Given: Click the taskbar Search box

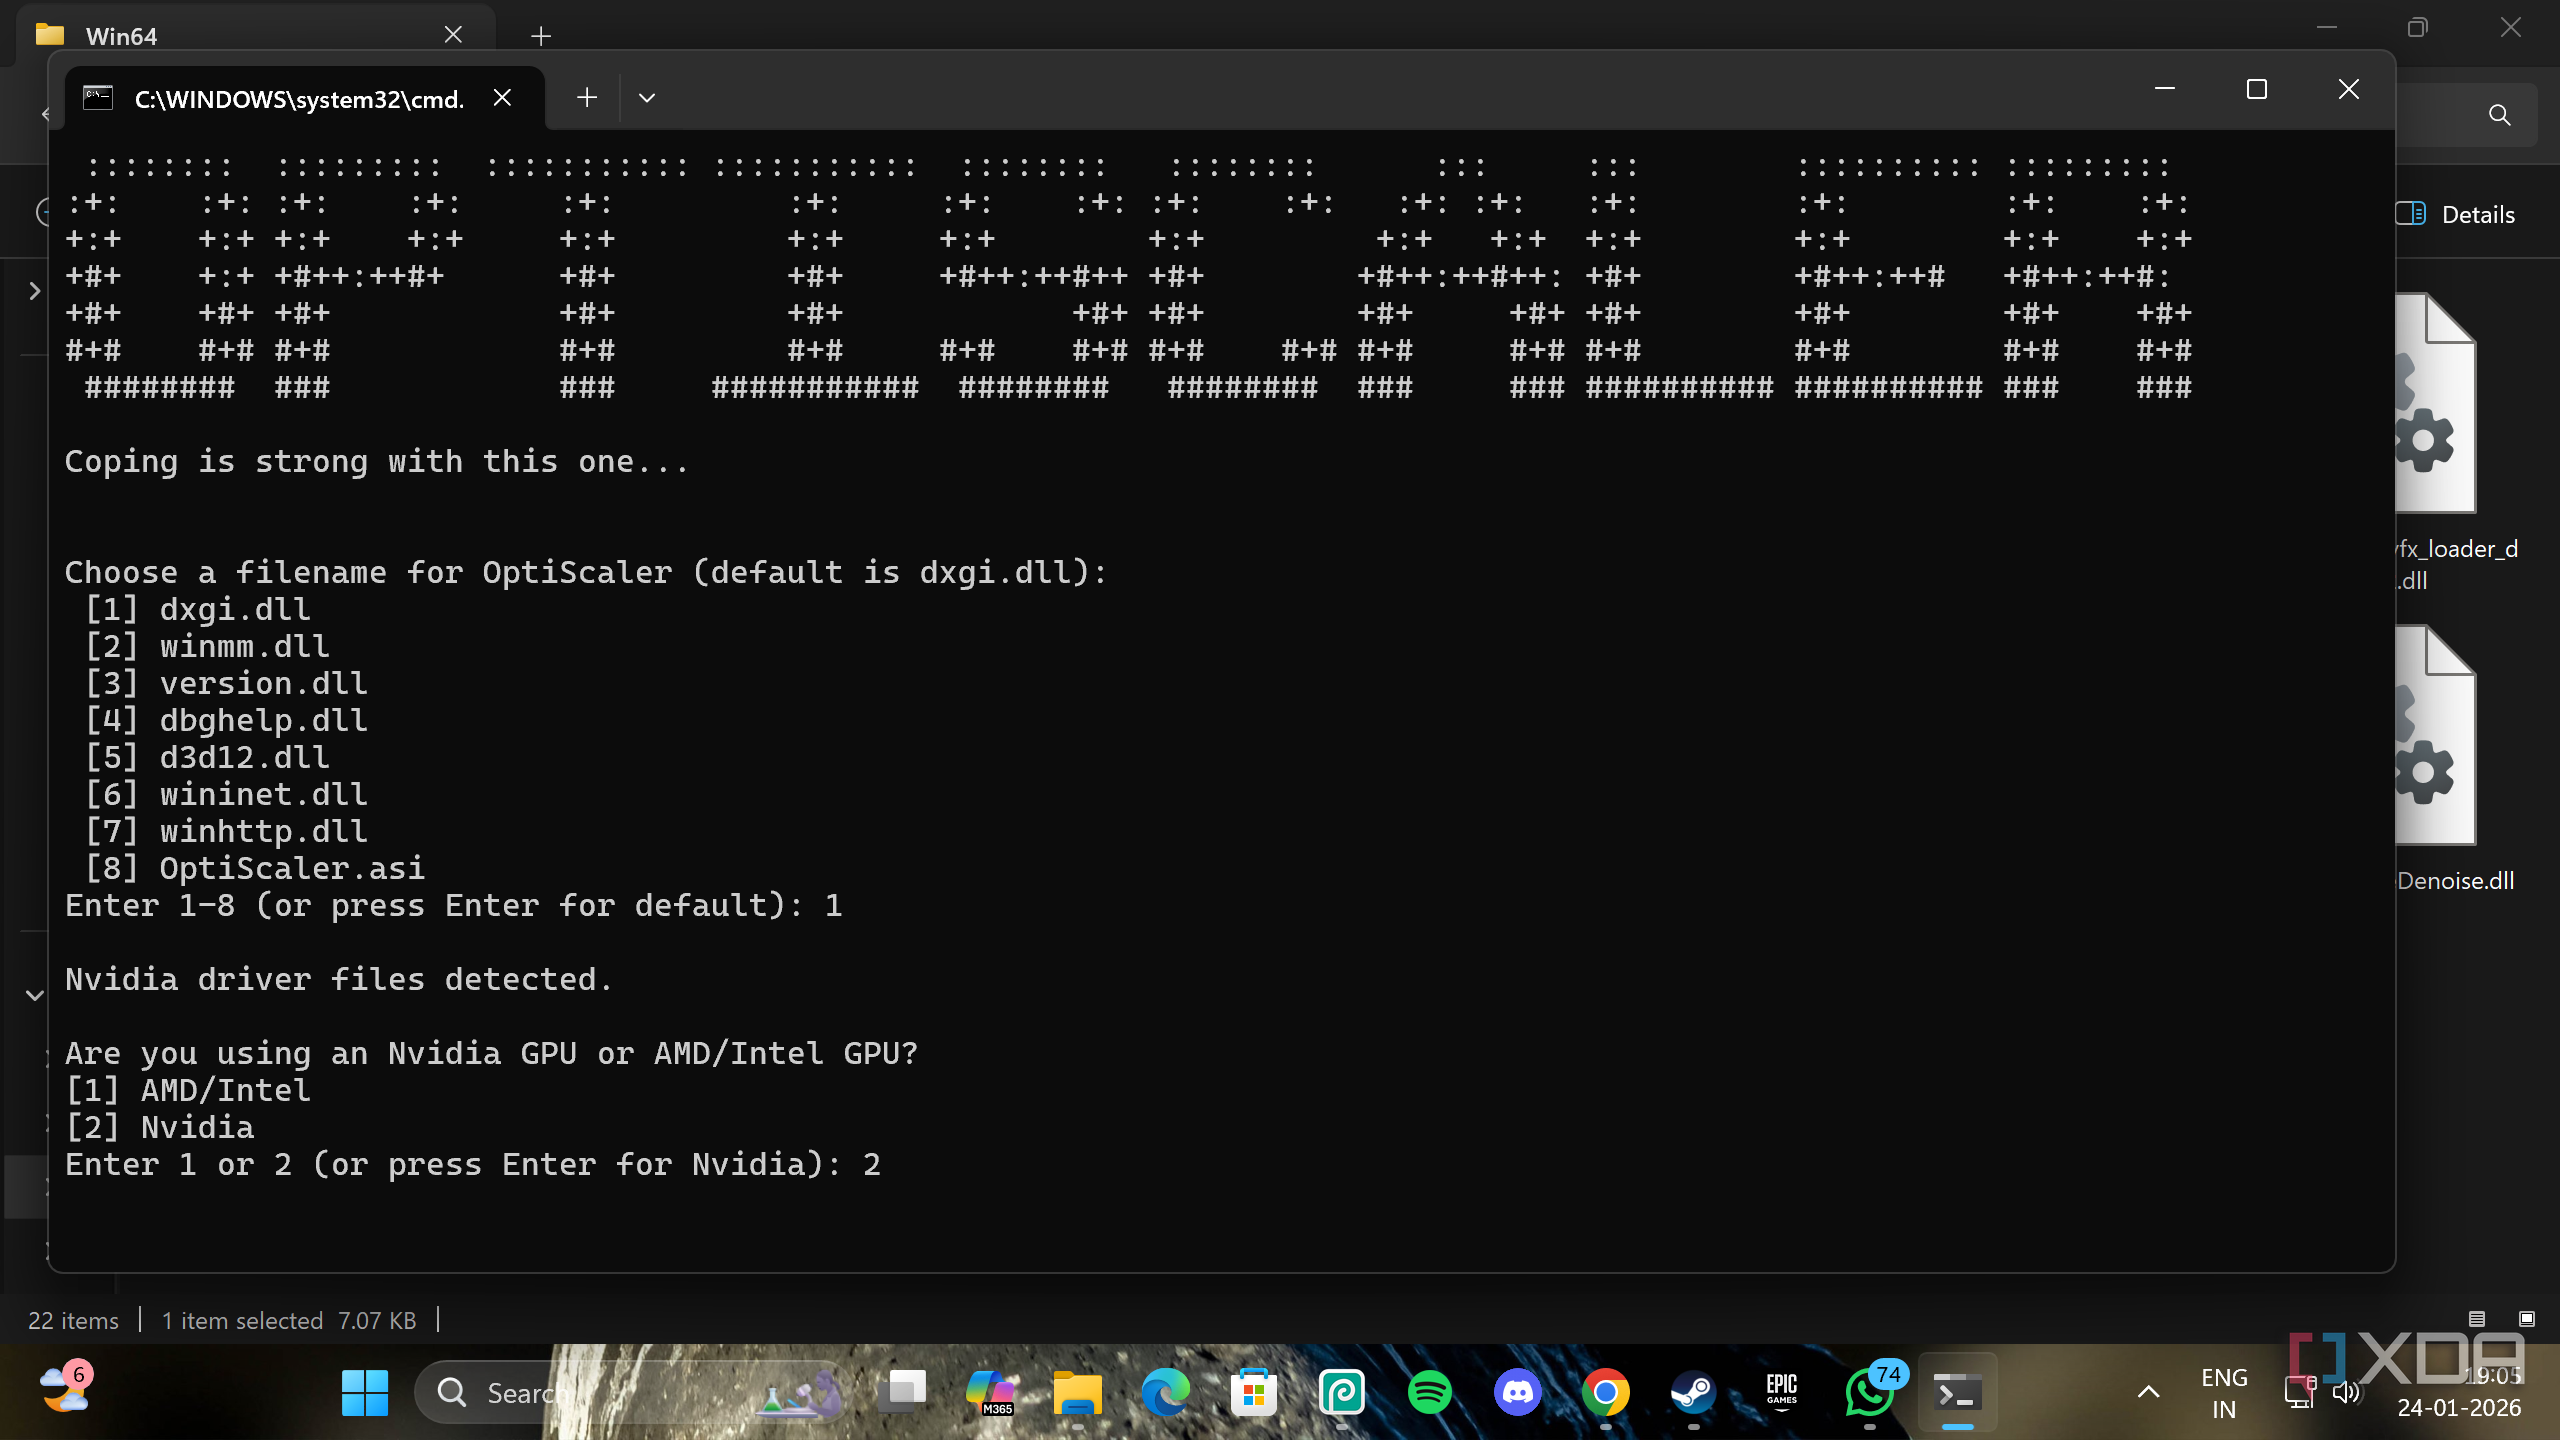Looking at the screenshot, I should [629, 1392].
